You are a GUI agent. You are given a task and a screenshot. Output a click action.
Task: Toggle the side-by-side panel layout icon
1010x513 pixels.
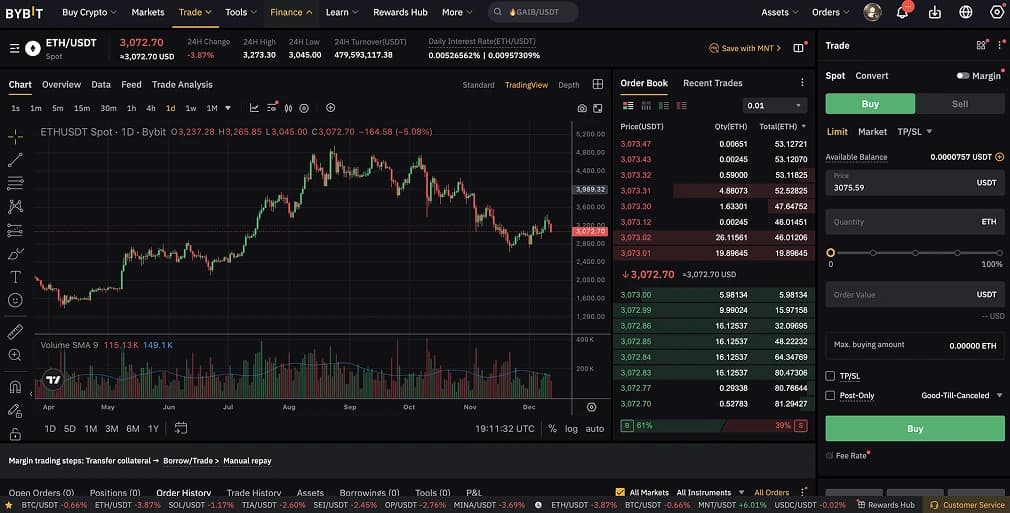tap(798, 48)
